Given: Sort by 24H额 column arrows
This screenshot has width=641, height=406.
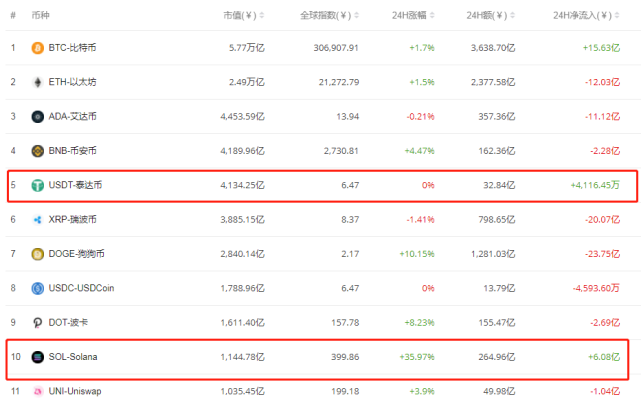Looking at the screenshot, I should pos(513,16).
